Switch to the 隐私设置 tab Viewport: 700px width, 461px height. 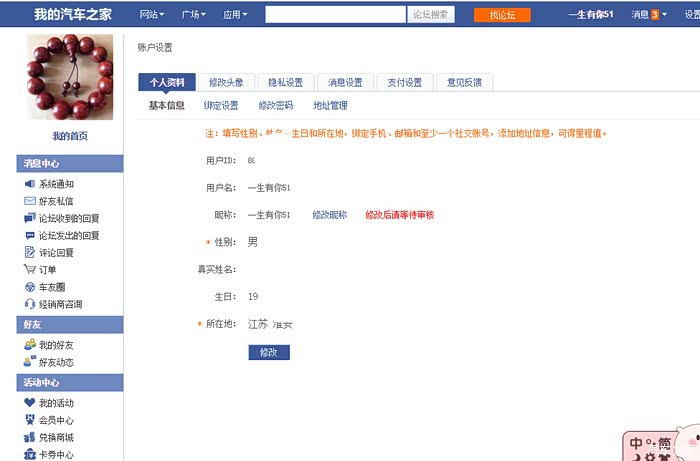(285, 82)
